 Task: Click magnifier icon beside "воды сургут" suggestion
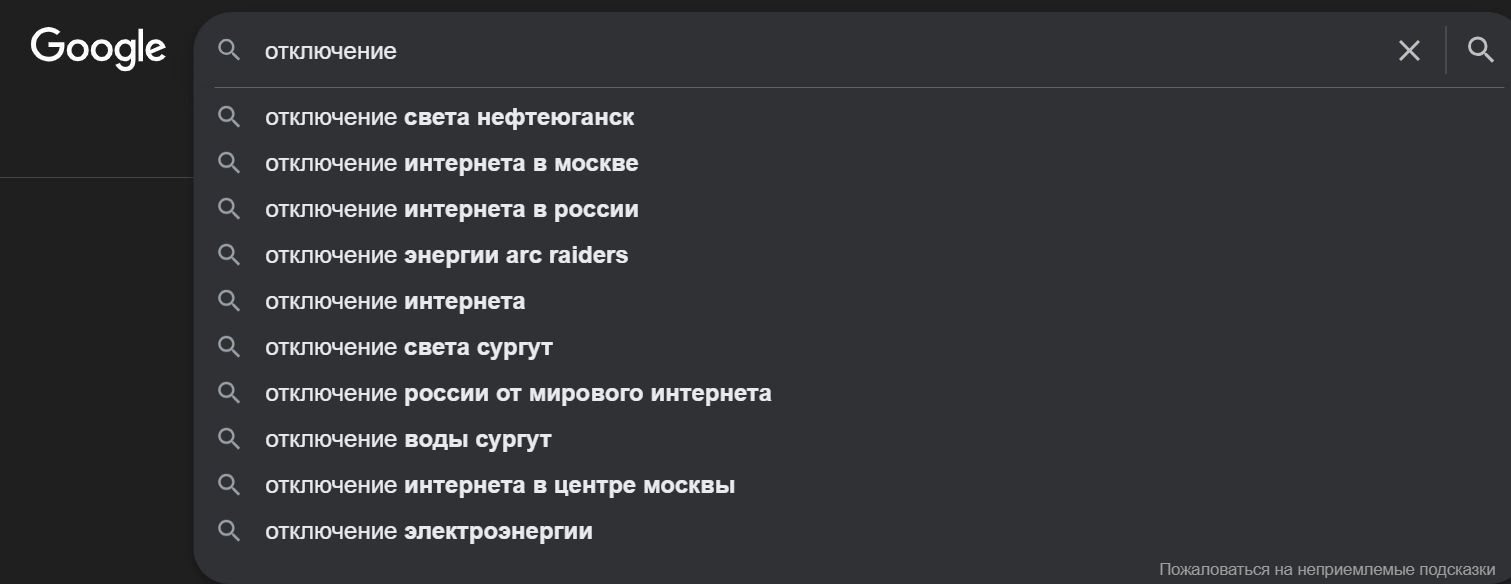tap(229, 440)
